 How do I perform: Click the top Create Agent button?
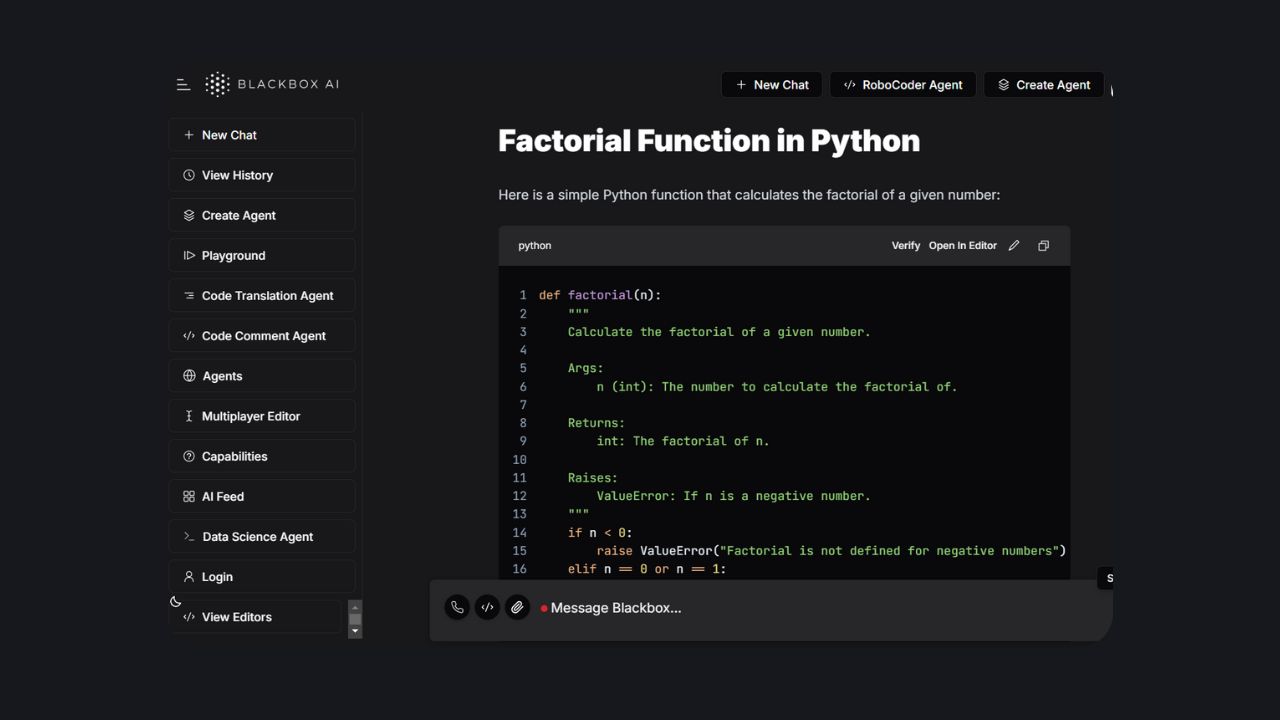1043,85
